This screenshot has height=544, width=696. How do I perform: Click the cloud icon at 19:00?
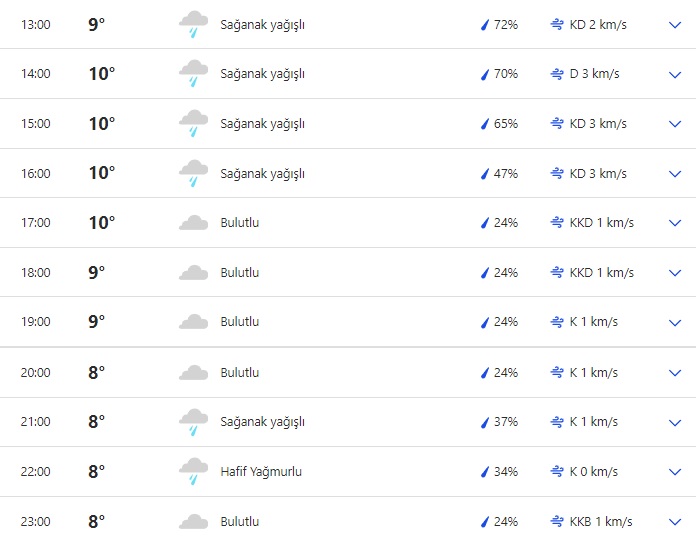(x=193, y=322)
